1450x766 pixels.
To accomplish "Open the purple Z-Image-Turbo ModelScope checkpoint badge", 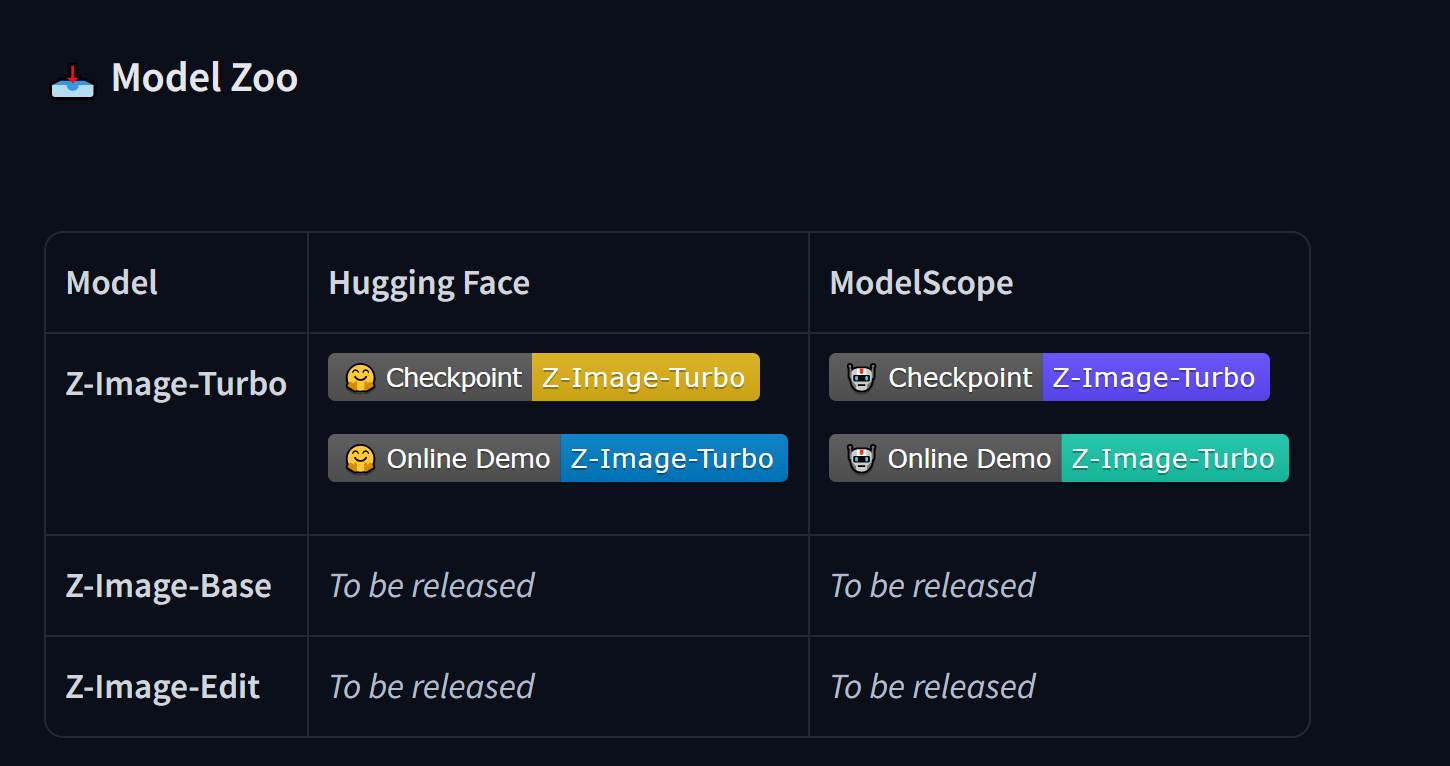I will coord(1156,377).
